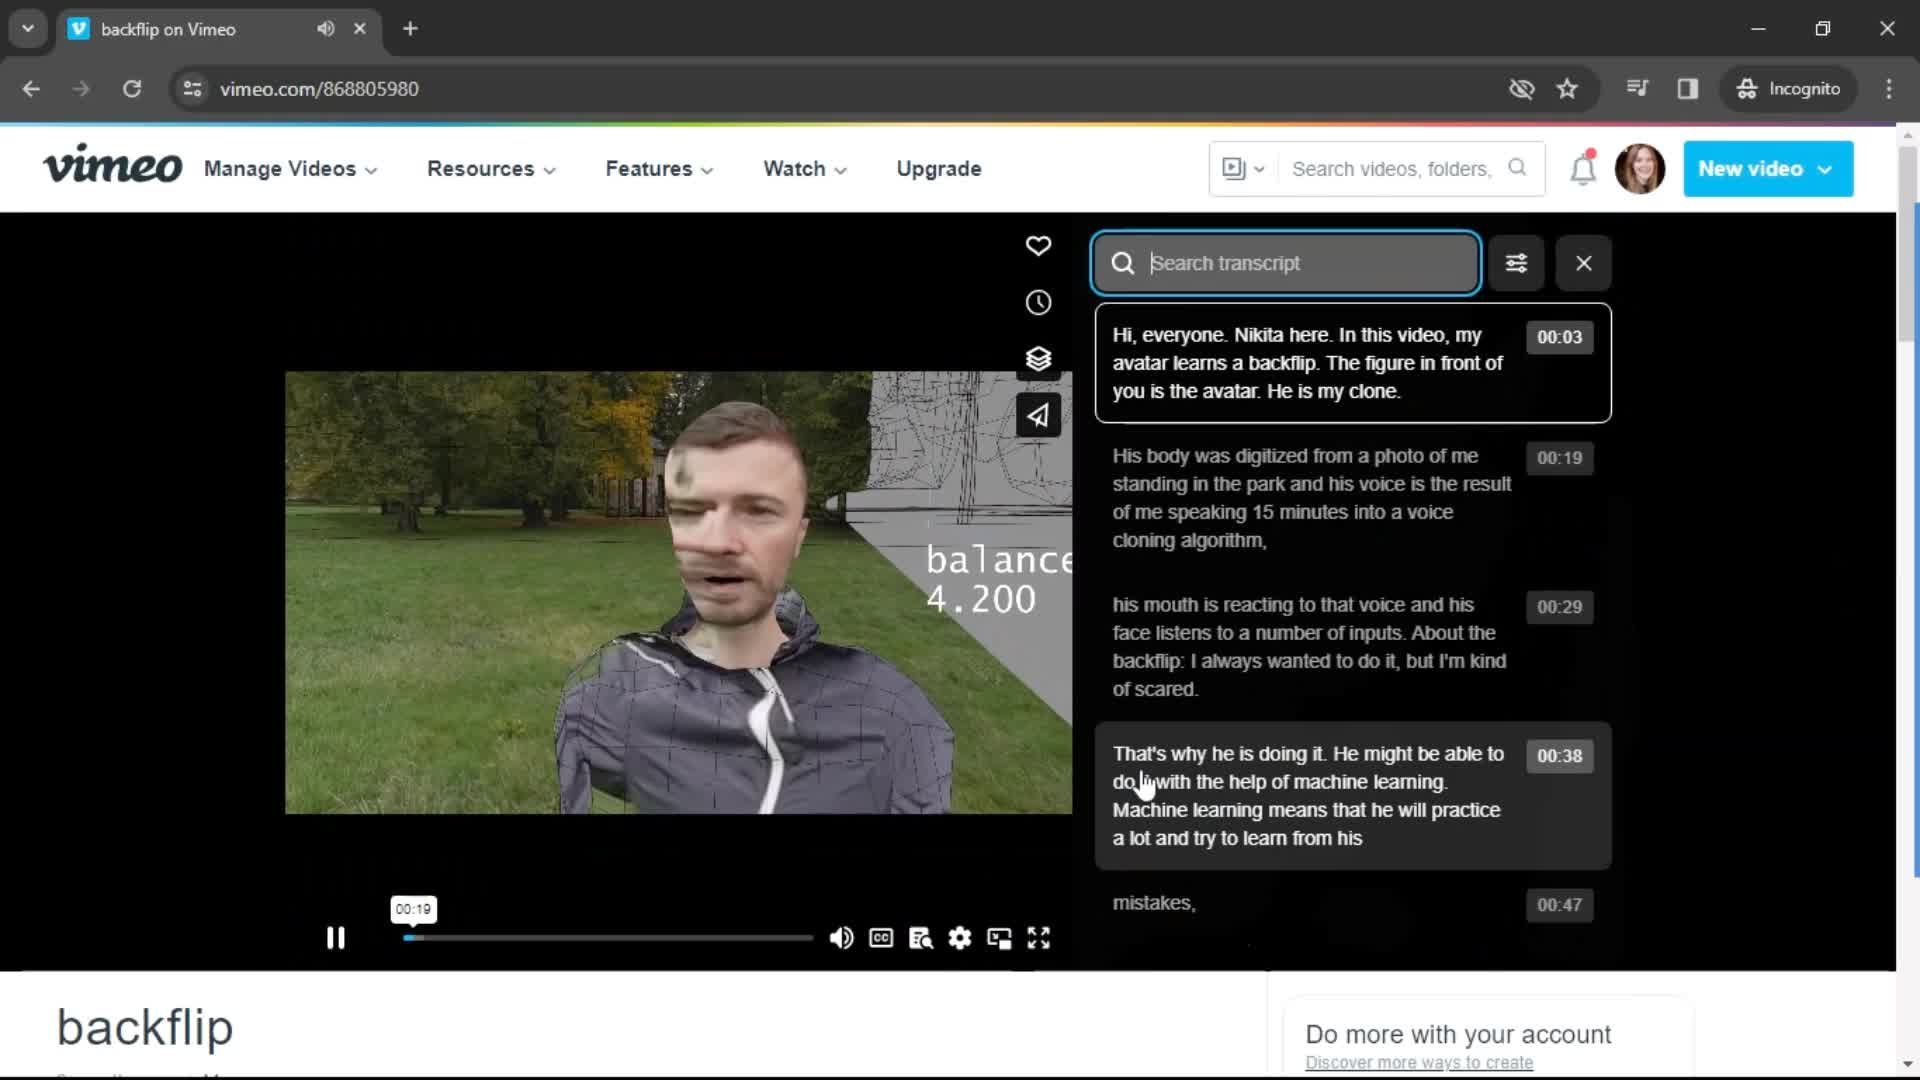This screenshot has height=1080, width=1920.
Task: Click the like/heart icon on video
Action: (x=1038, y=247)
